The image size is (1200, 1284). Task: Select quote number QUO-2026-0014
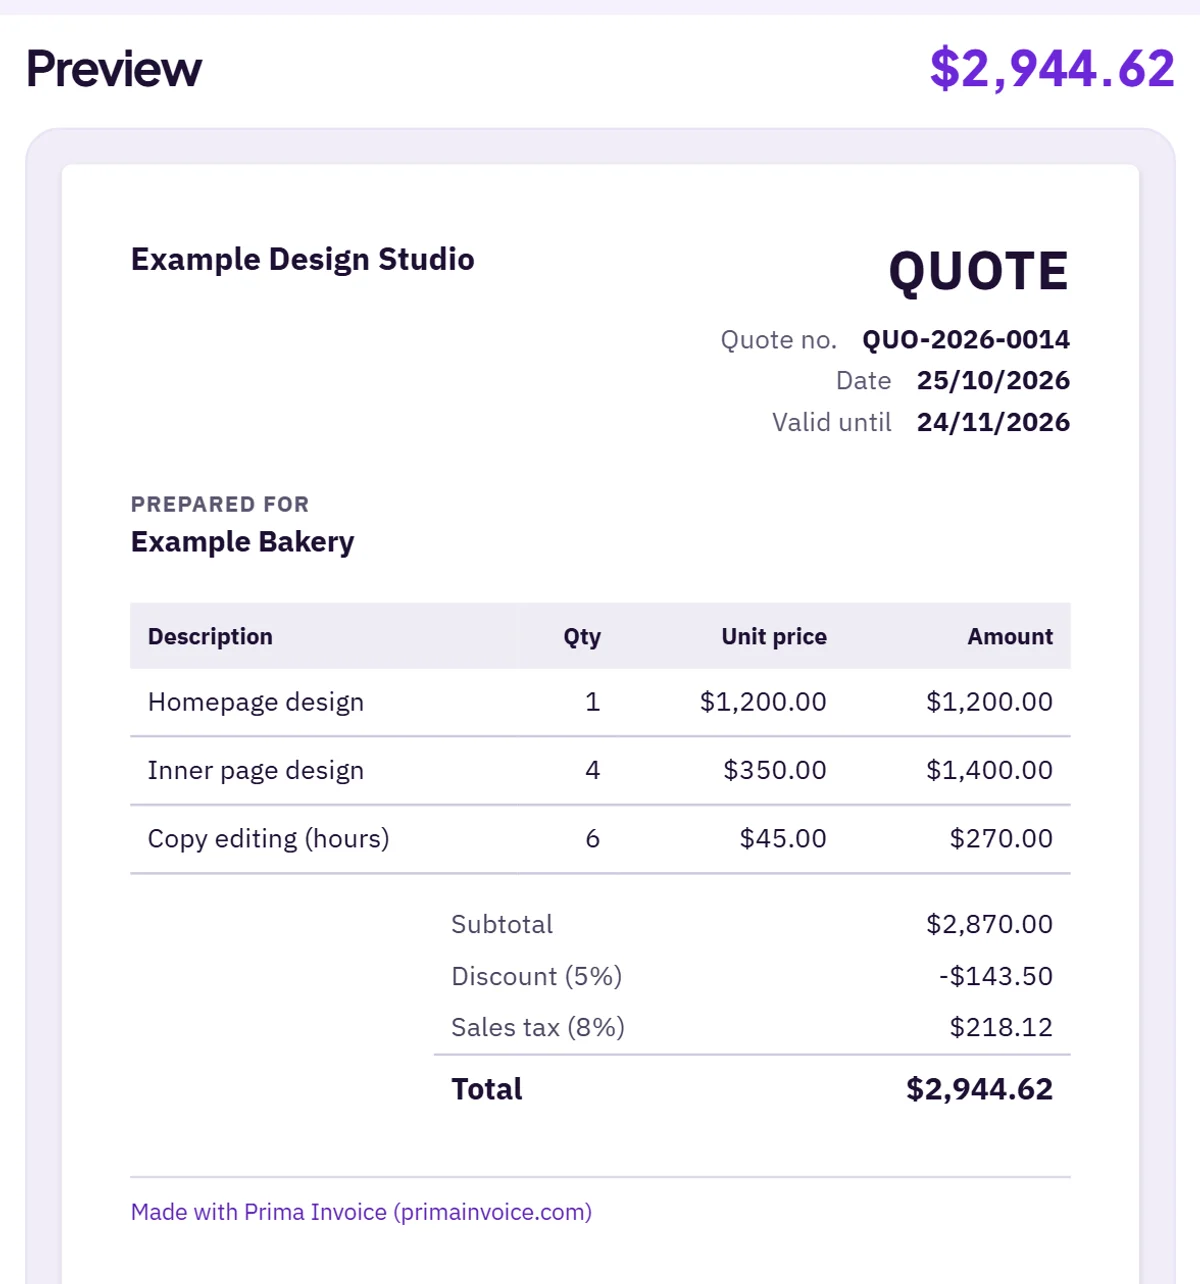pyautogui.click(x=966, y=340)
